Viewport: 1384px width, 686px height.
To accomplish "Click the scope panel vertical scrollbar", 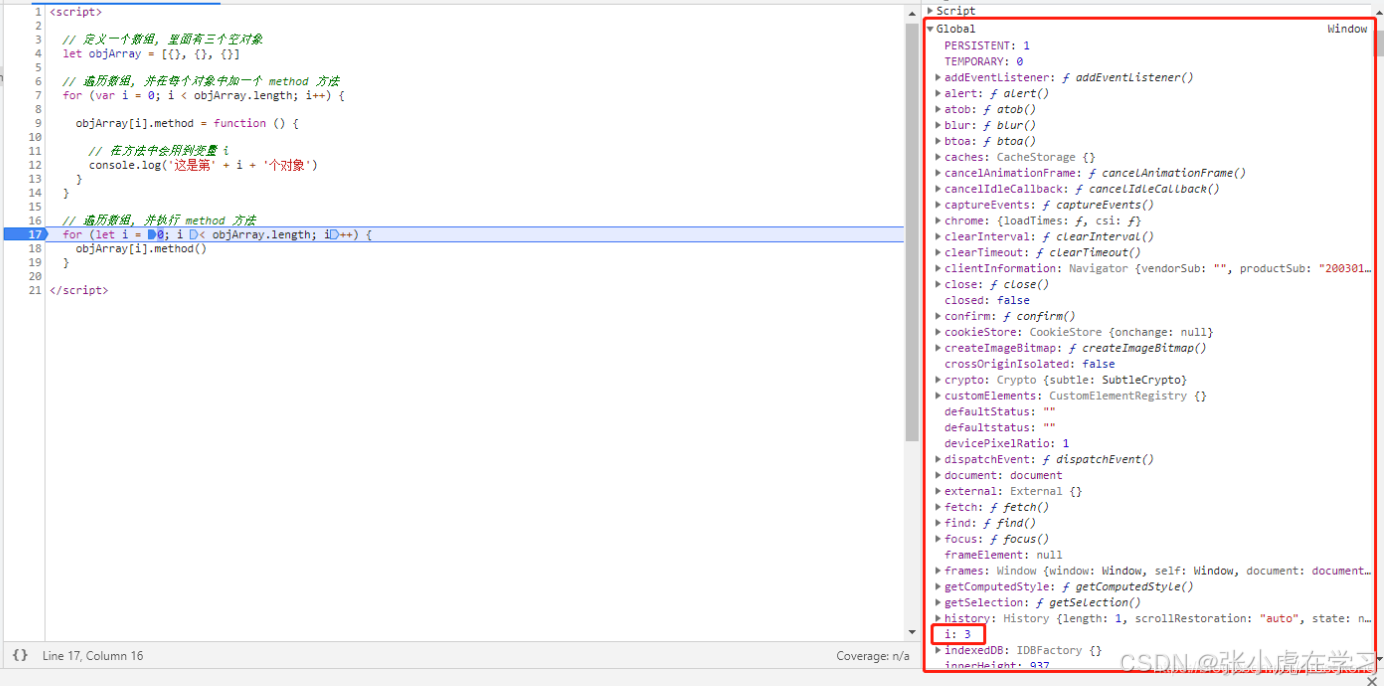I will pos(1379,45).
